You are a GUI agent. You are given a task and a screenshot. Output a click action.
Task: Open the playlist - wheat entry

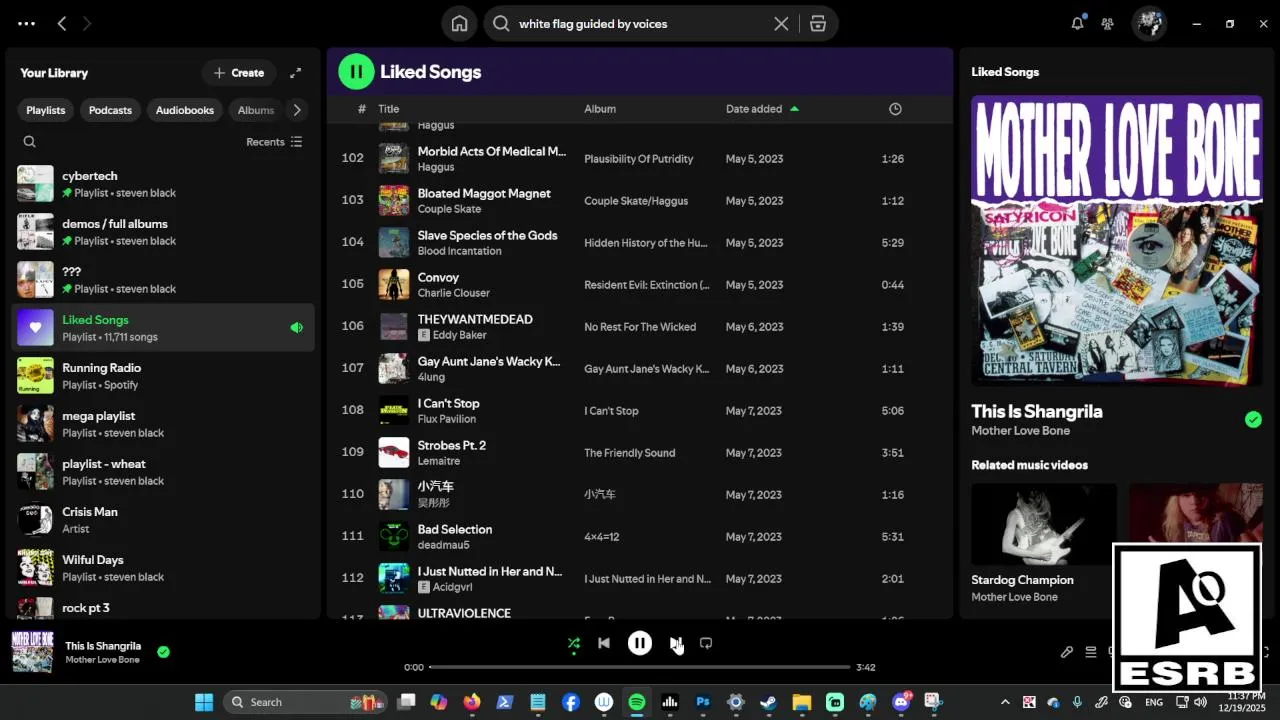coord(163,472)
